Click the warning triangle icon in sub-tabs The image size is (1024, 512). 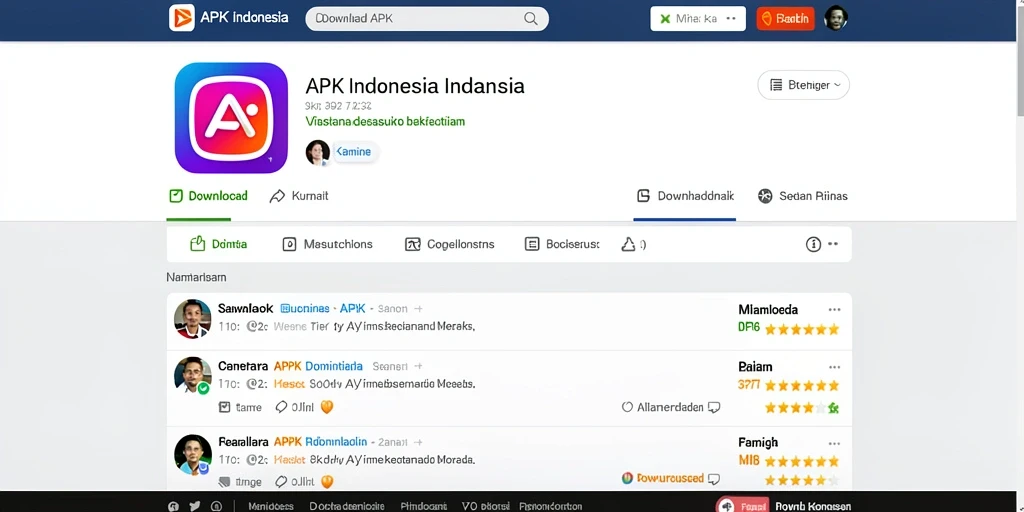point(628,244)
